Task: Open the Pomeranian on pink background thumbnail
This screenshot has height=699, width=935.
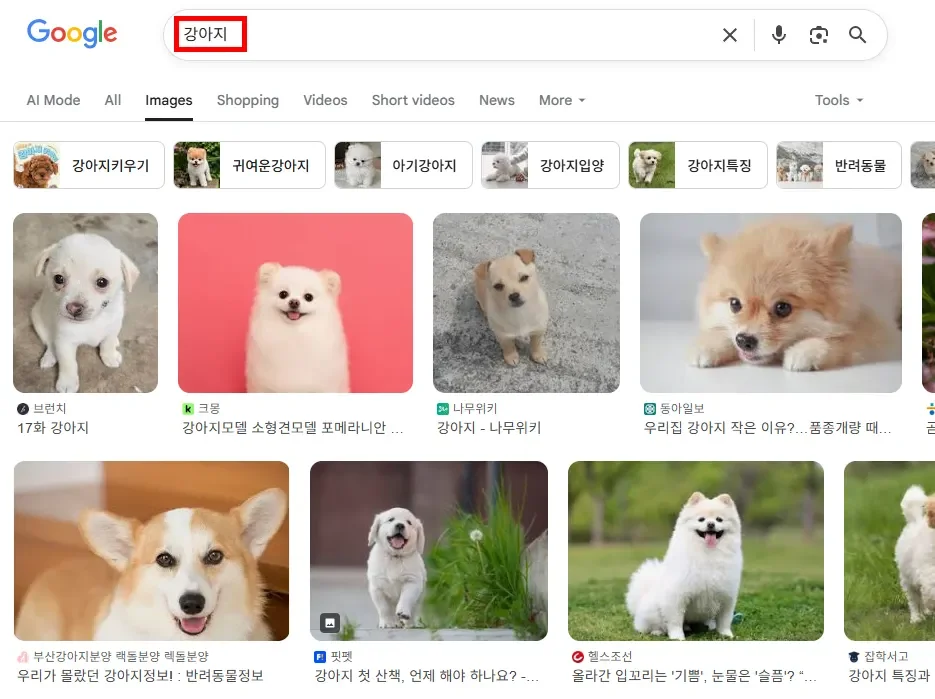Action: [x=295, y=302]
